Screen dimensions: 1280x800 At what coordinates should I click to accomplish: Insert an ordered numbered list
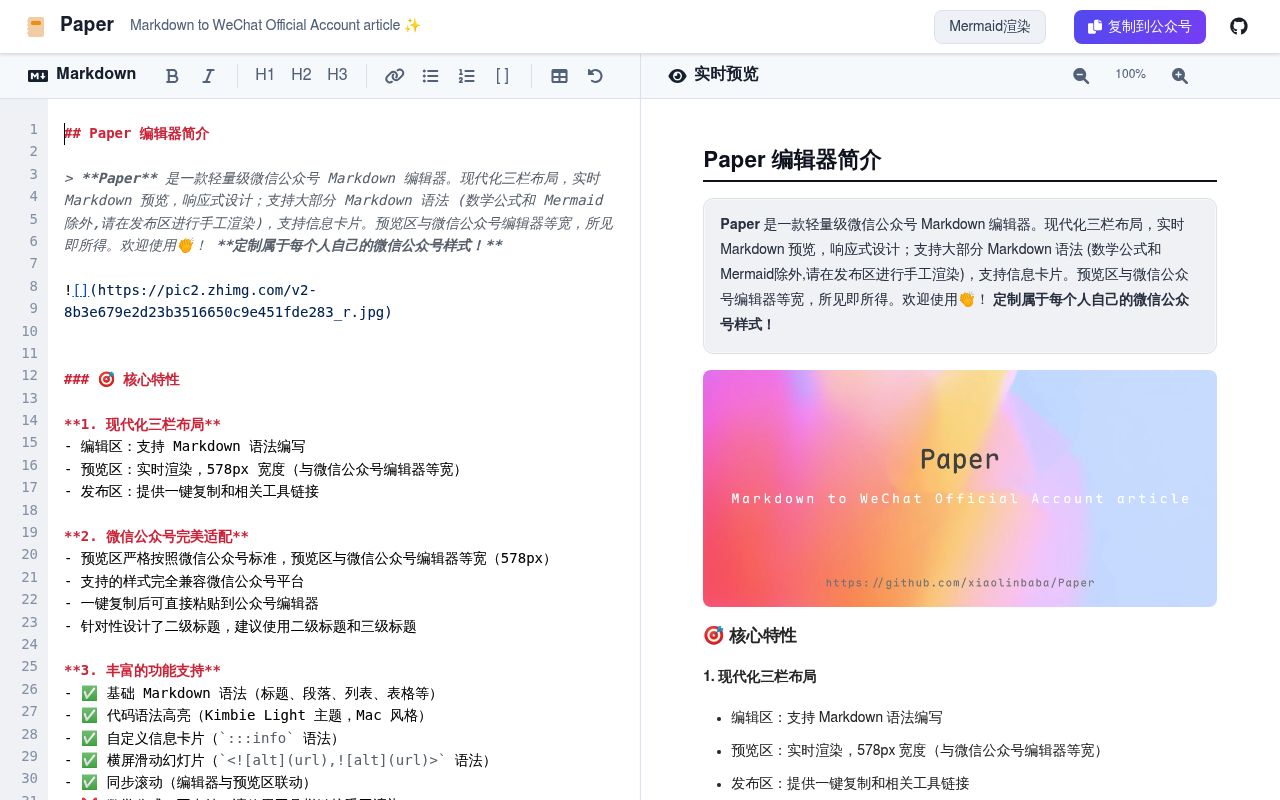[x=467, y=75]
